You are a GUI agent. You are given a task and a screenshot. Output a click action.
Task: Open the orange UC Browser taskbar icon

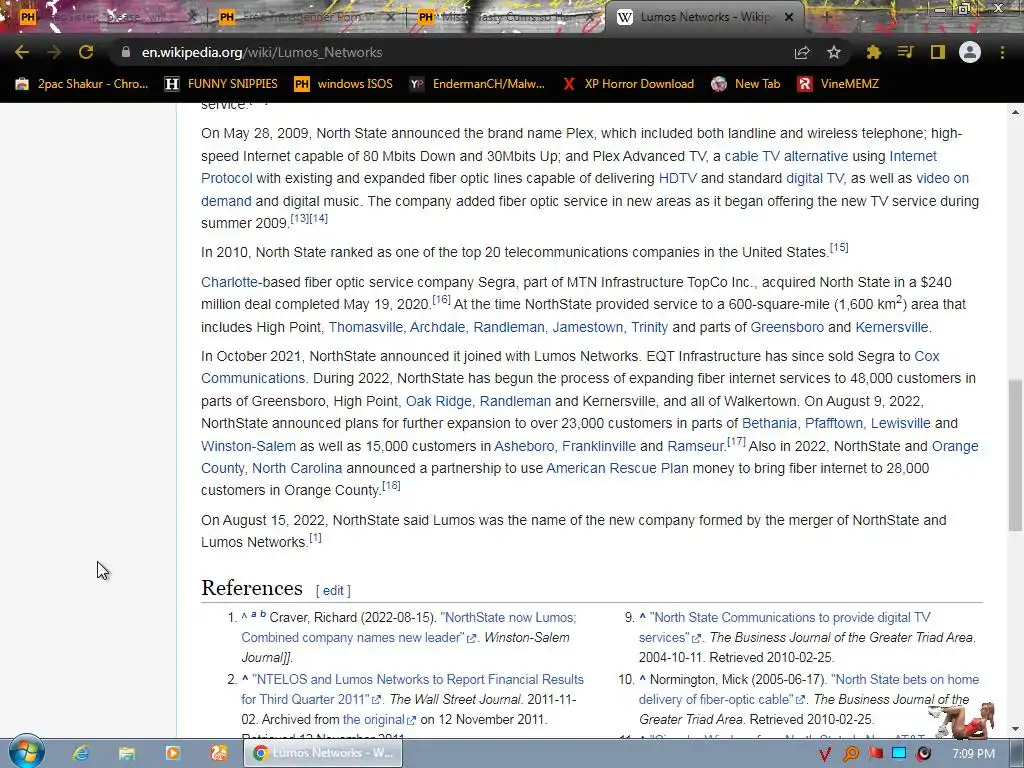click(218, 753)
